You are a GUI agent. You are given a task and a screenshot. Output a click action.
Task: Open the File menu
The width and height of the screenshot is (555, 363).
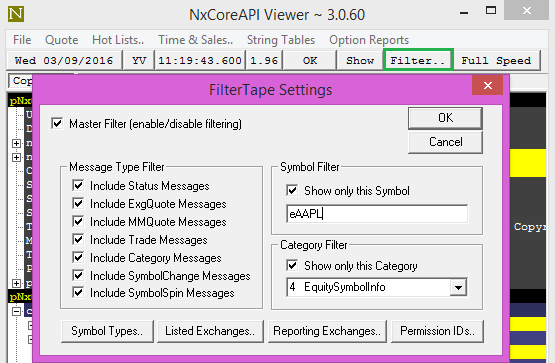(x=22, y=40)
